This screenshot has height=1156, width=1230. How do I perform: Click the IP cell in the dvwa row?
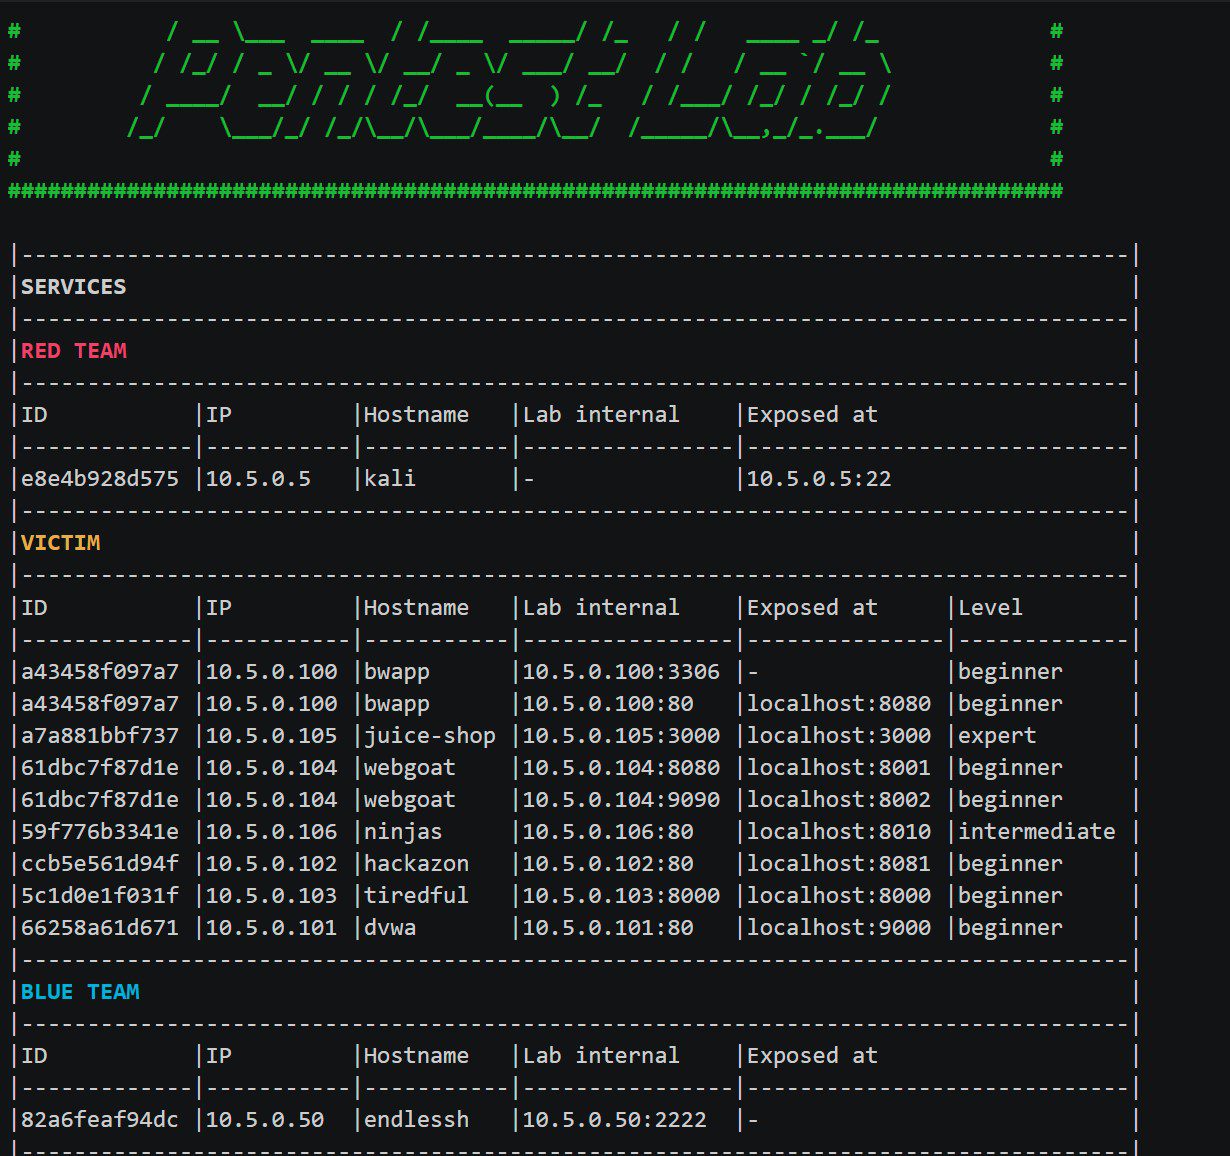(272, 928)
